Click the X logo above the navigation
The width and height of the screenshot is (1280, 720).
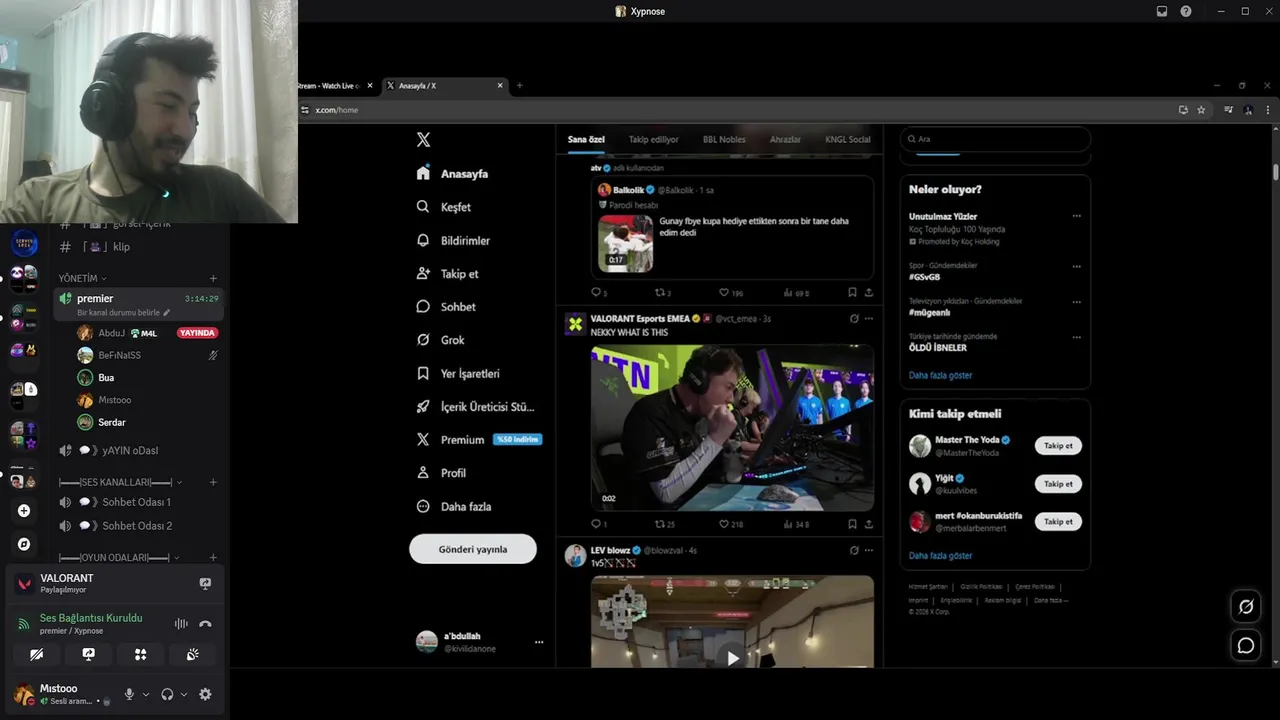[x=423, y=140]
